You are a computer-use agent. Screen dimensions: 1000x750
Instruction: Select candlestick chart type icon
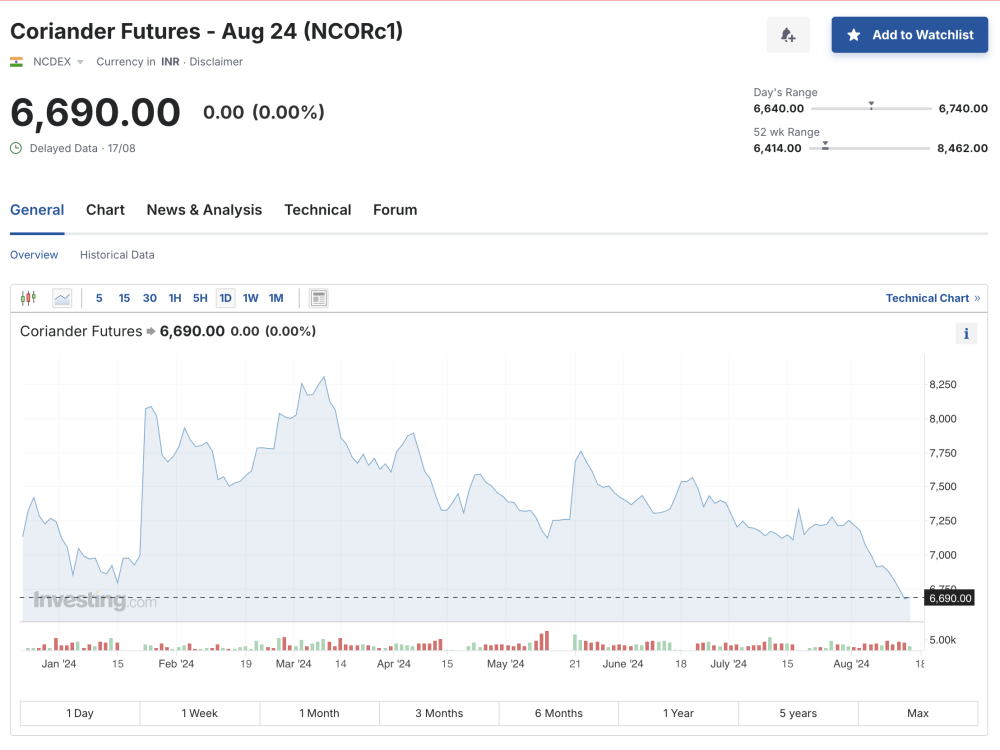tap(28, 298)
